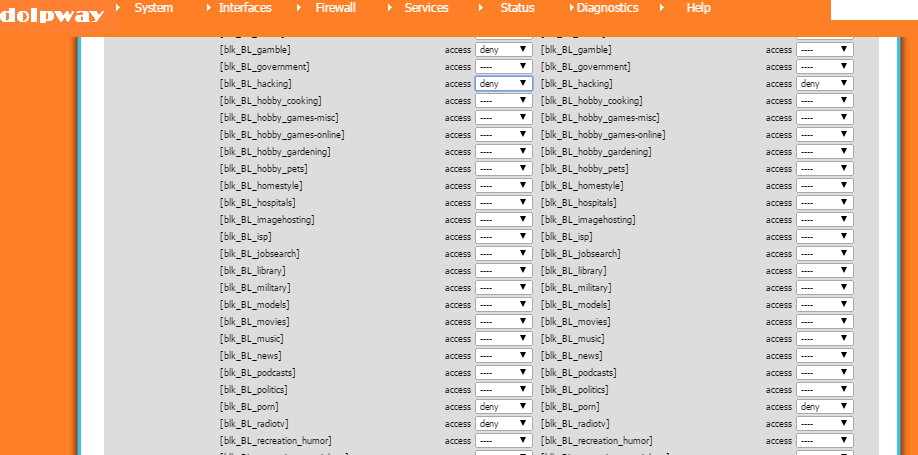Click the dolpway logo

tap(50, 13)
